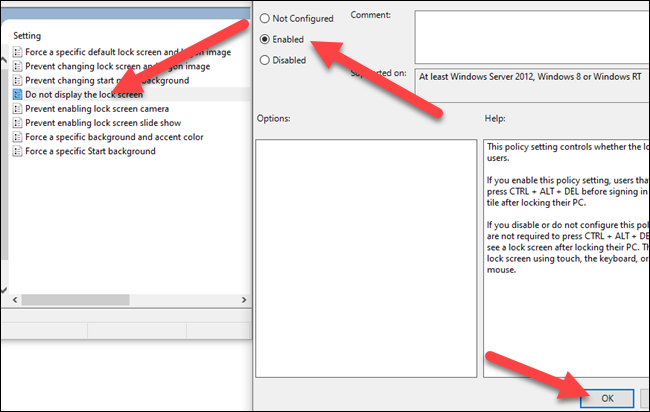Click the 'Force a specific Start background' policy icon
This screenshot has width=650, height=412.
point(18,150)
